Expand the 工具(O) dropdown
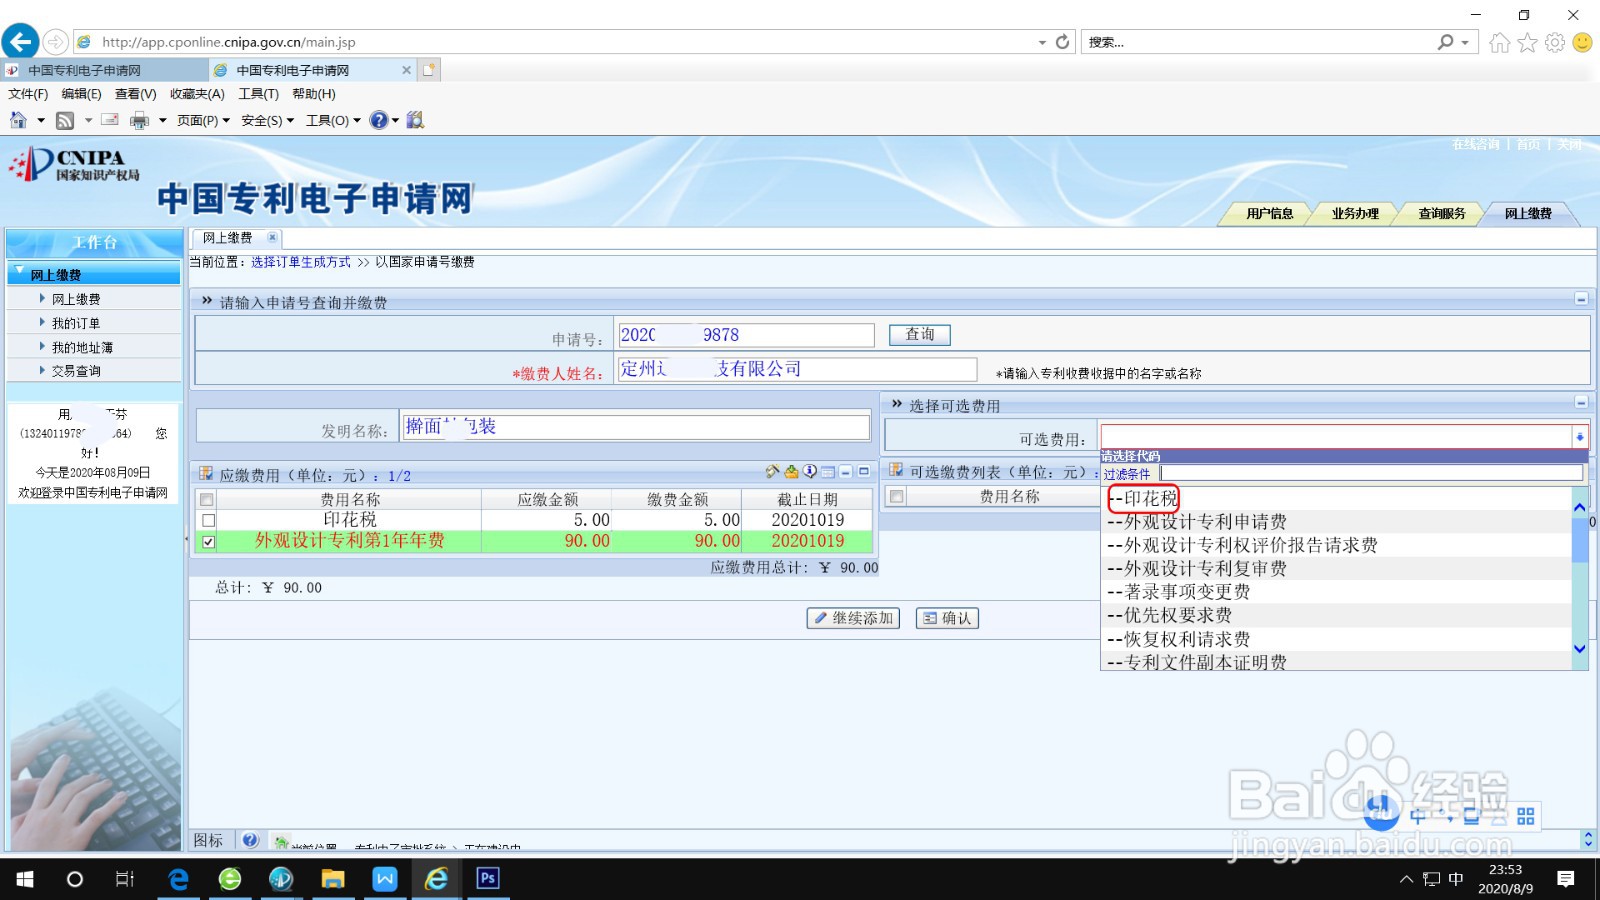Image resolution: width=1600 pixels, height=900 pixels. click(334, 120)
